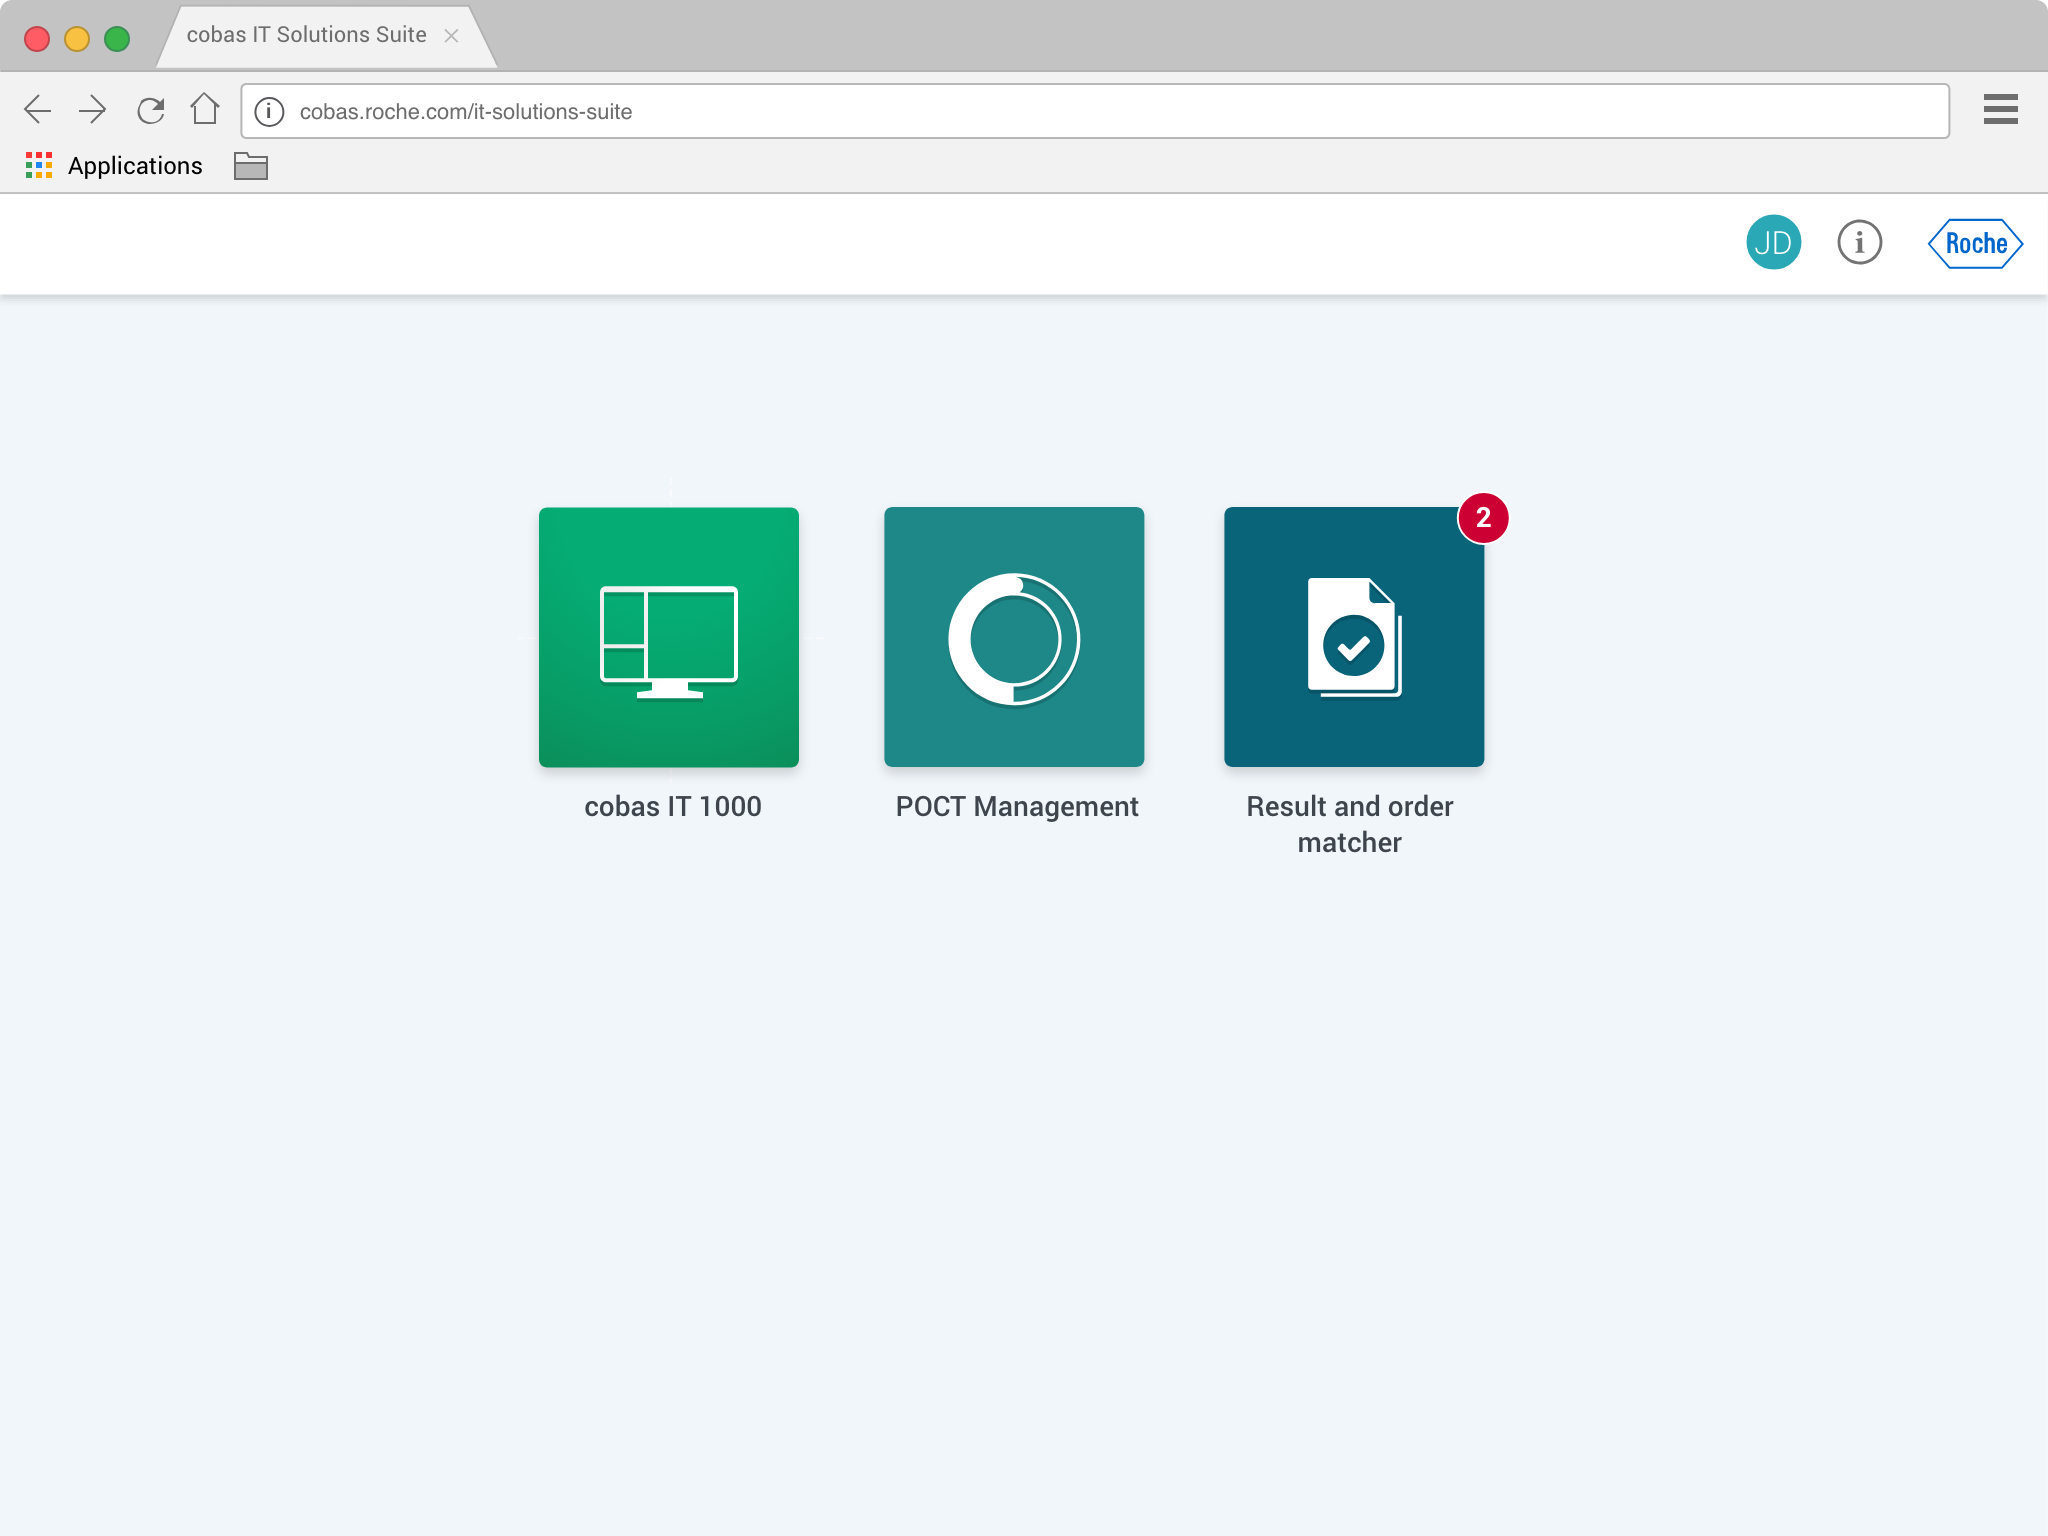
Task: Reload the page with refresh icon
Action: 150,110
